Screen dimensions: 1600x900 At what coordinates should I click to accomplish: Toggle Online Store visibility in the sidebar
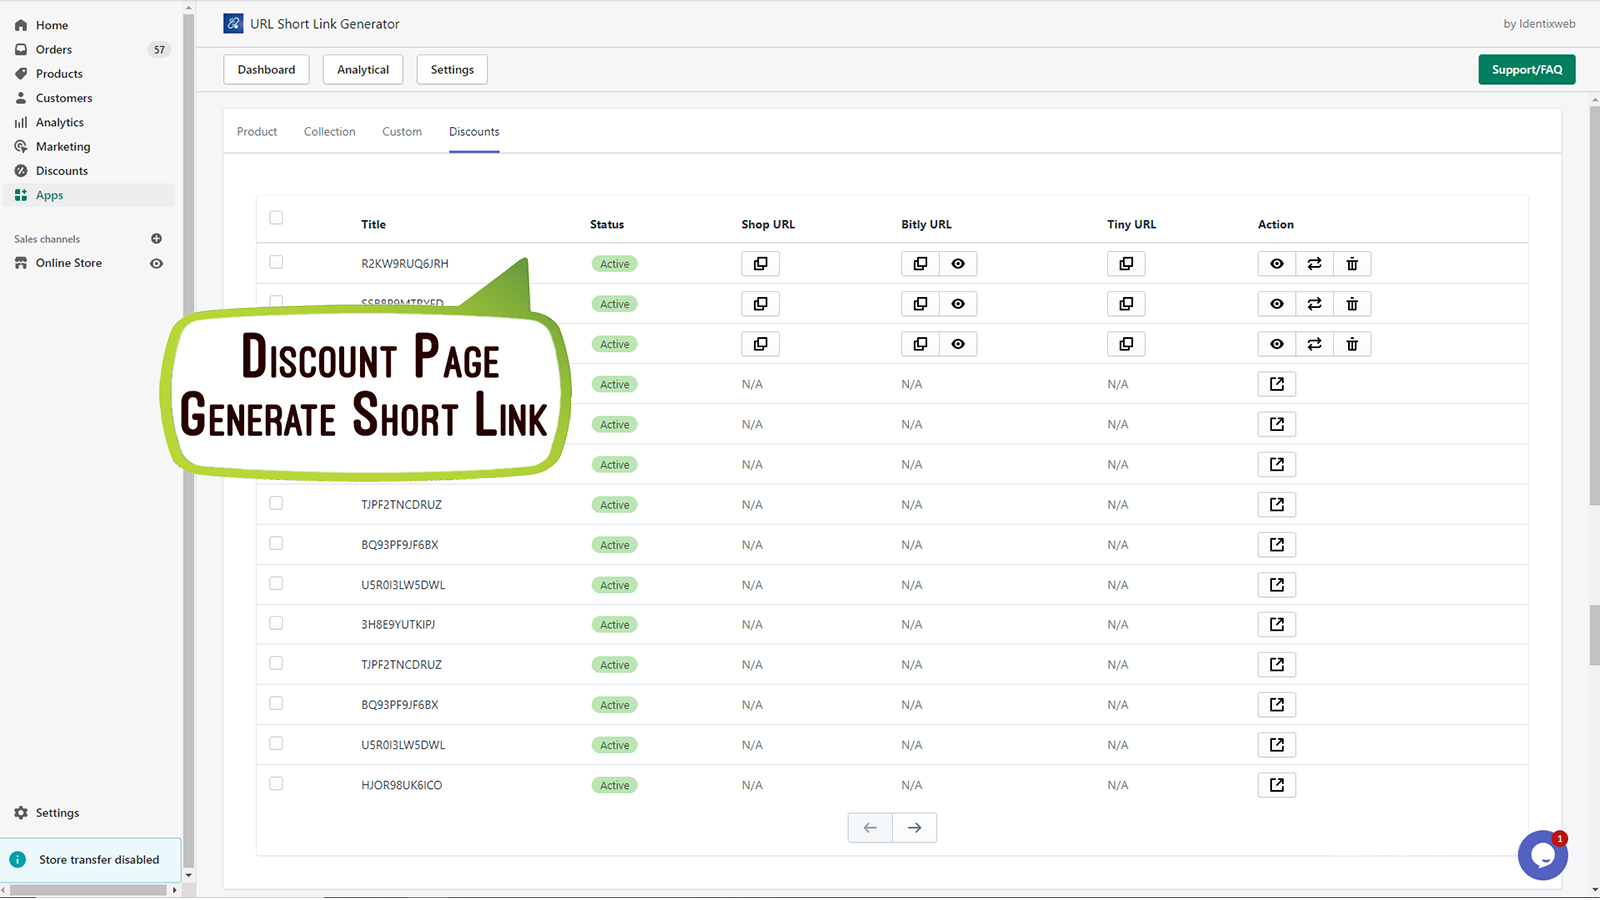(156, 262)
